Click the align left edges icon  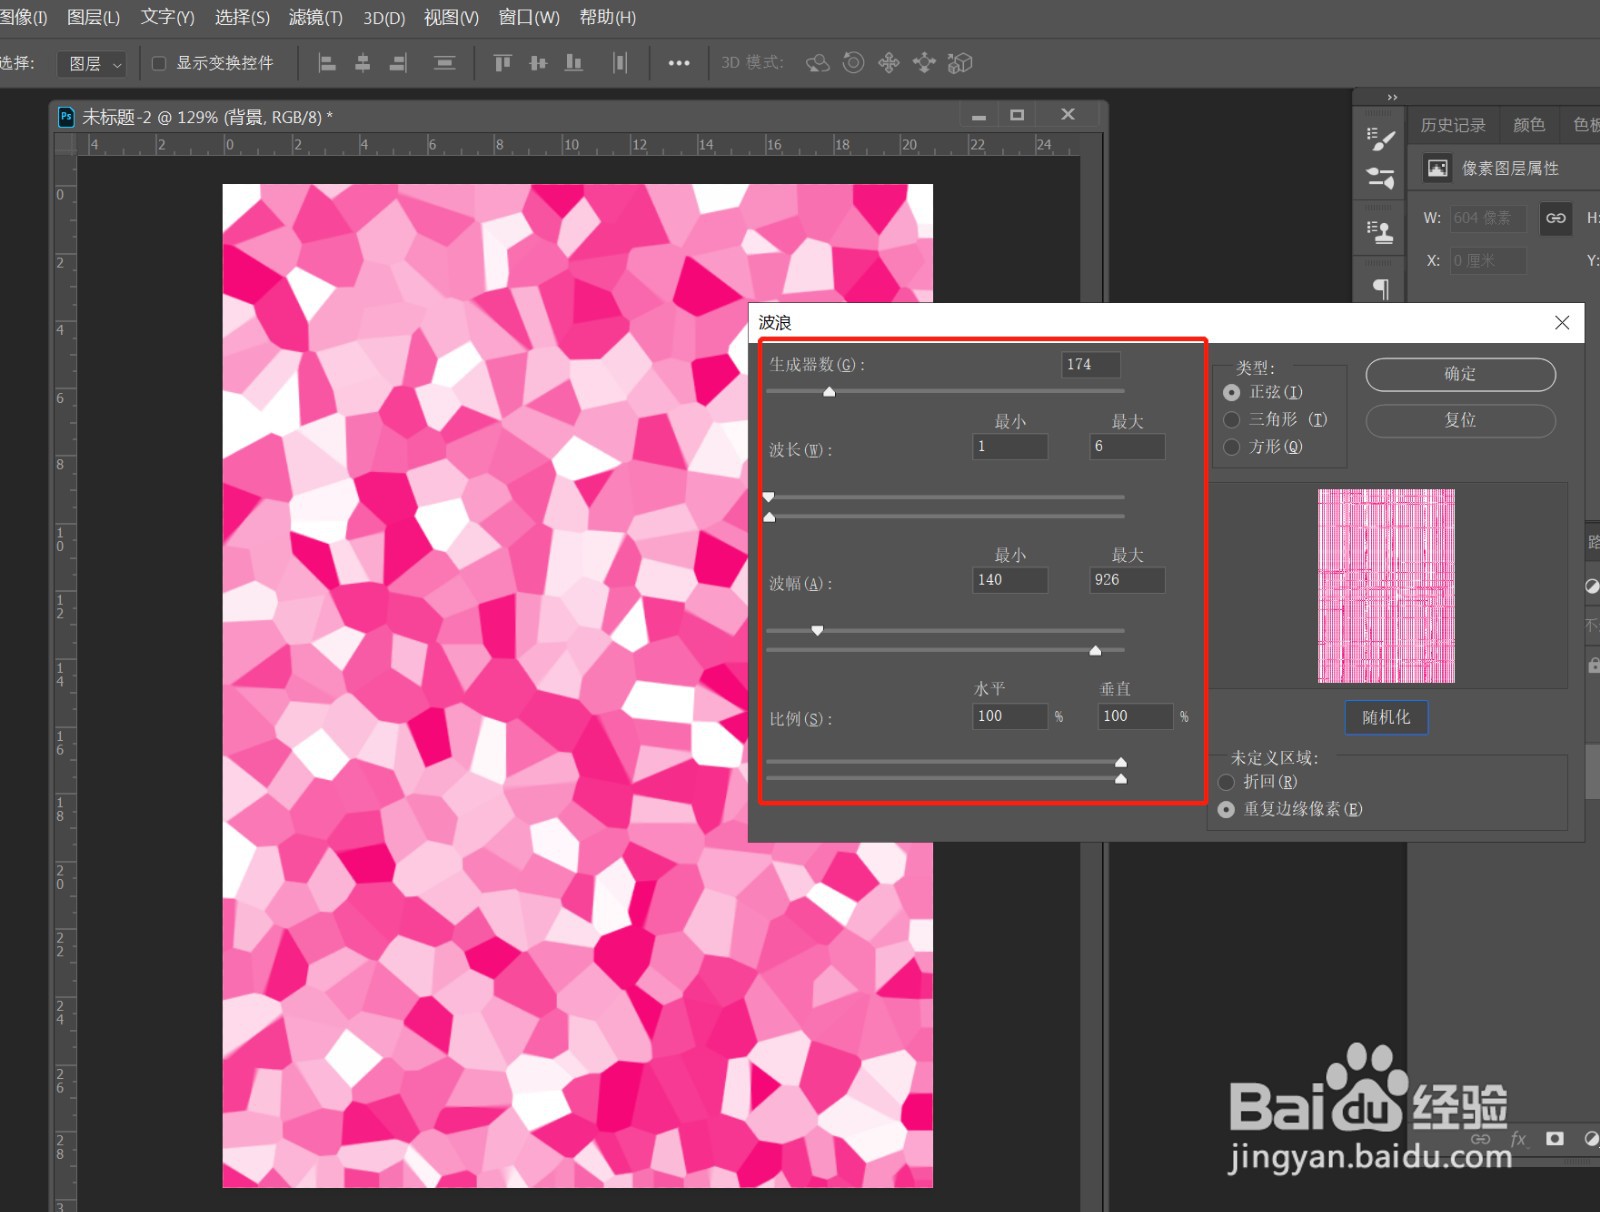(326, 63)
